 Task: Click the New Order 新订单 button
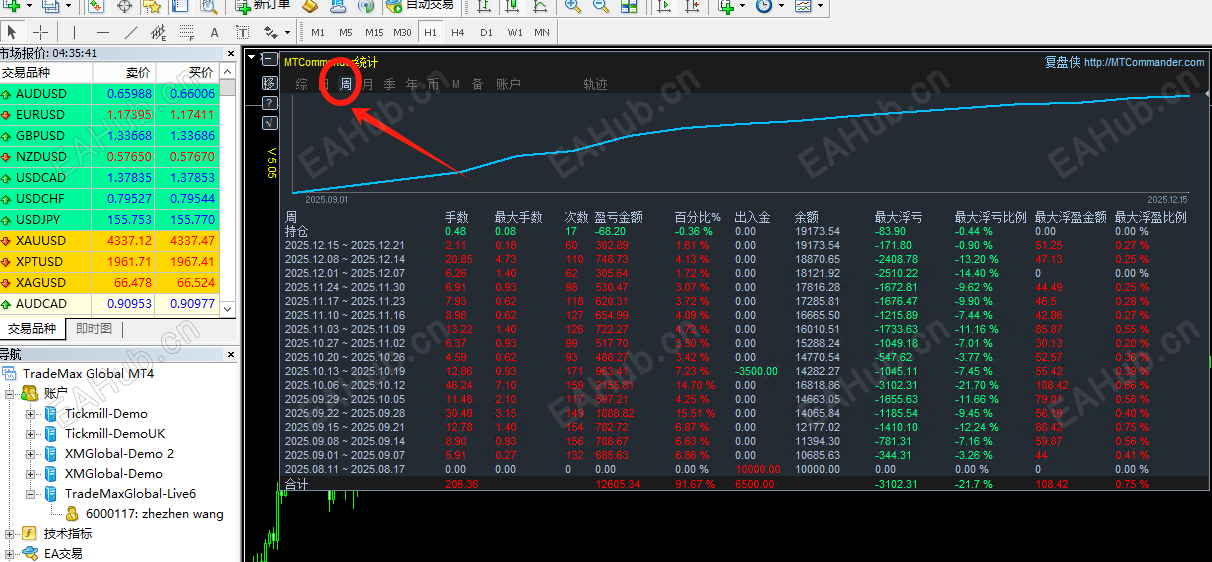(264, 6)
